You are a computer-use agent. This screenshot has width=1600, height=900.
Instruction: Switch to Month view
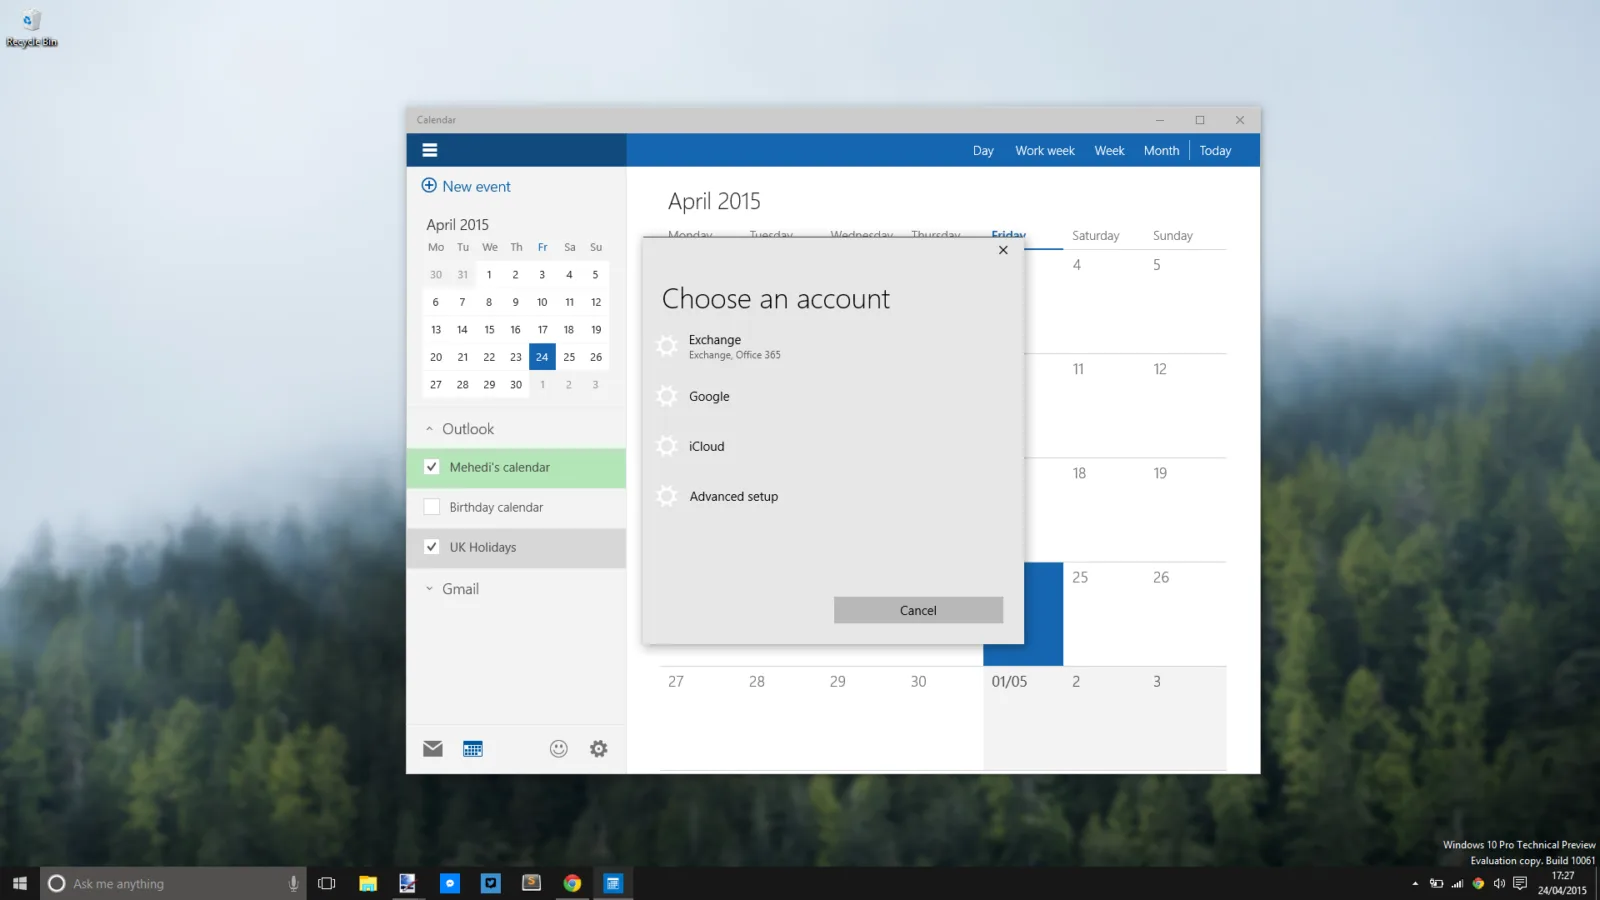(1161, 151)
